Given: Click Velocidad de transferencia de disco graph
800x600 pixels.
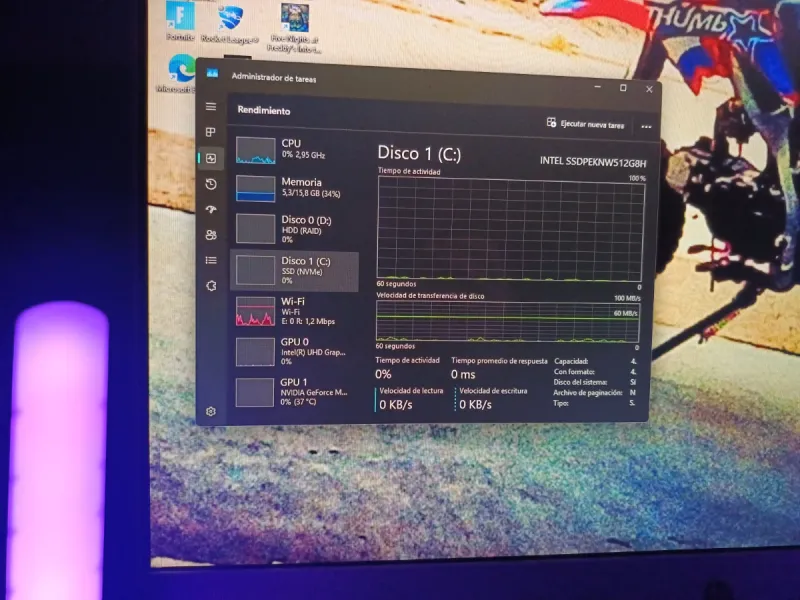Looking at the screenshot, I should click(x=508, y=321).
